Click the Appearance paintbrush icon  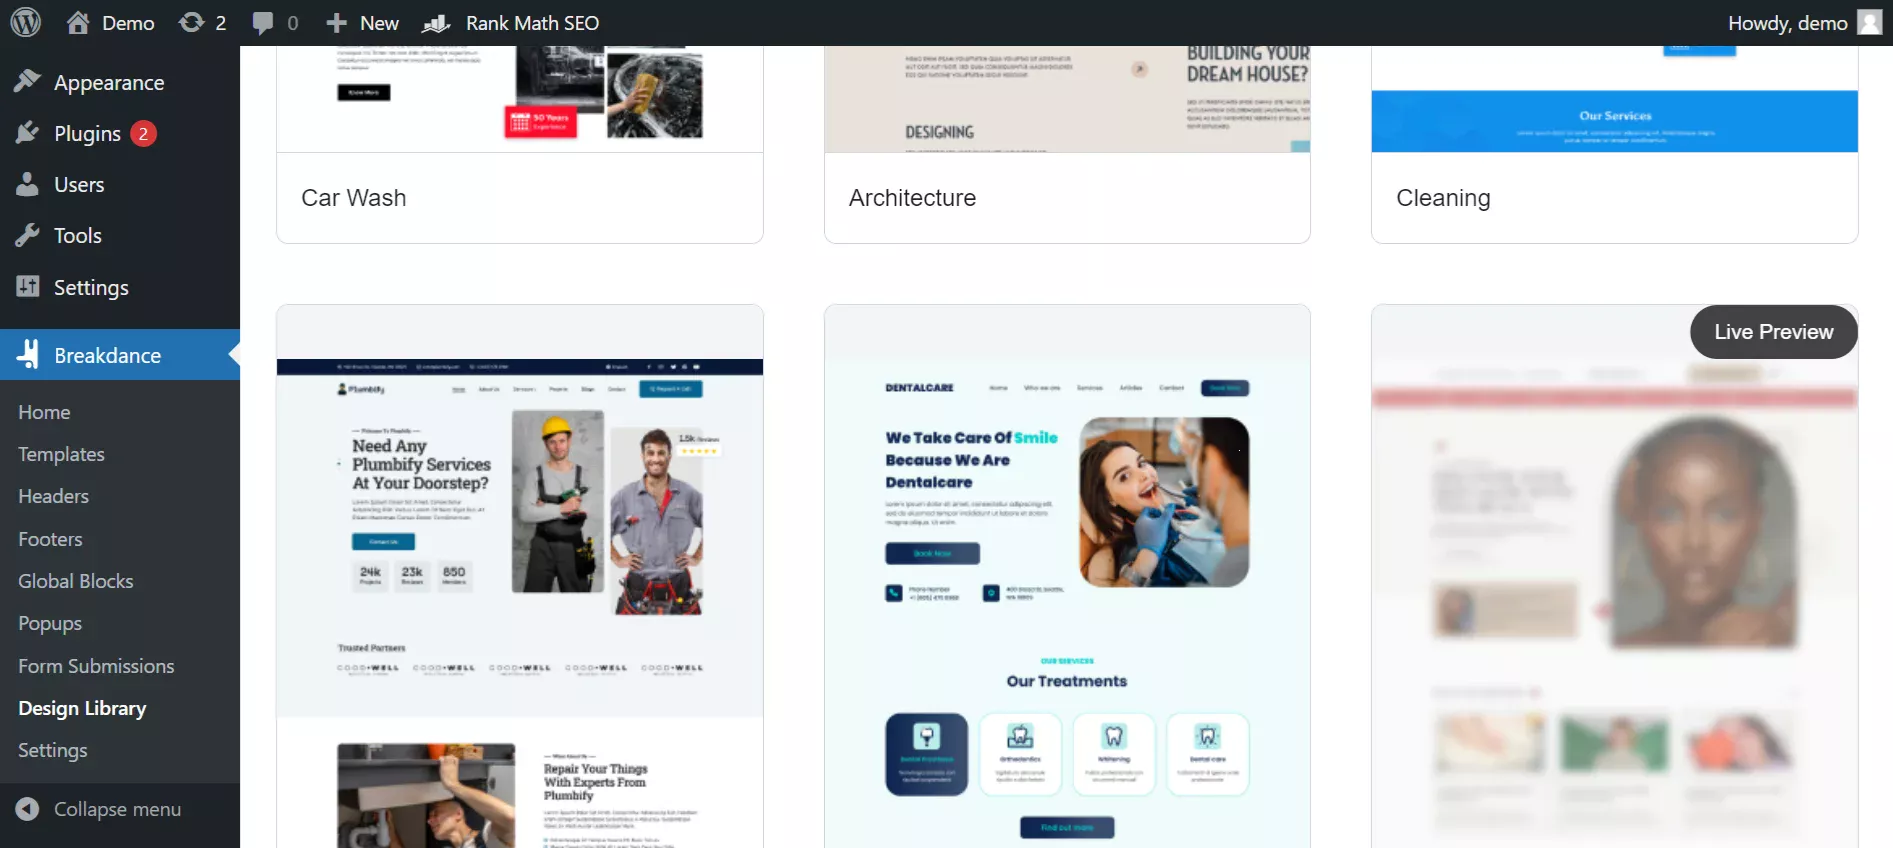27,81
